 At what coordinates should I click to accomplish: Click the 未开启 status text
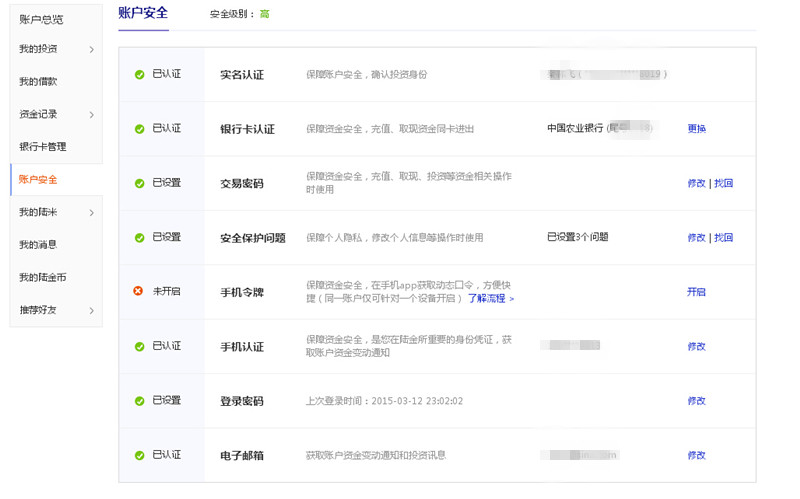[167, 291]
